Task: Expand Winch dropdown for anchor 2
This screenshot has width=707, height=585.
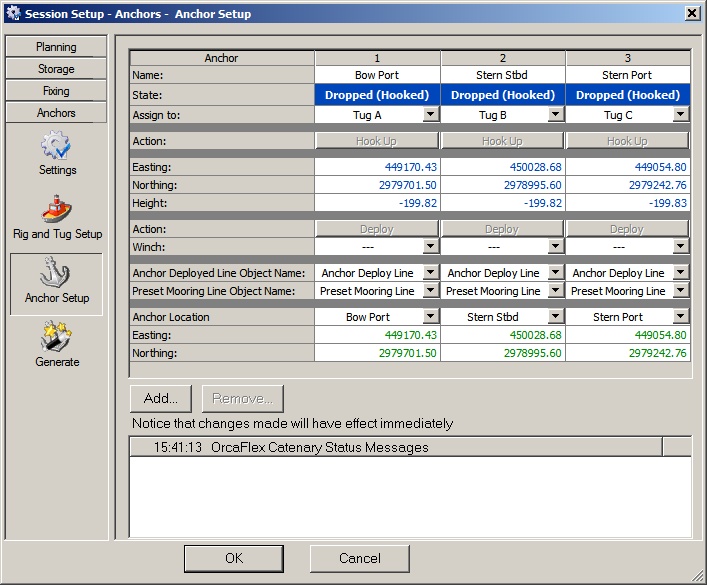Action: (x=555, y=247)
